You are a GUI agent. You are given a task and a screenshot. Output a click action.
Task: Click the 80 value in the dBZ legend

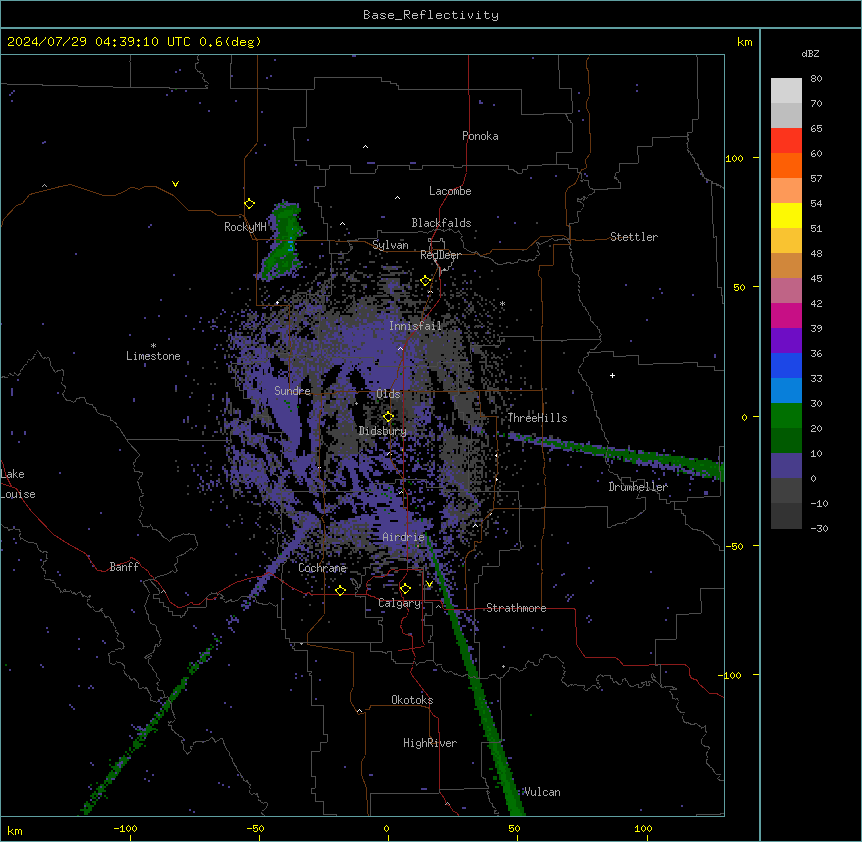pyautogui.click(x=816, y=78)
